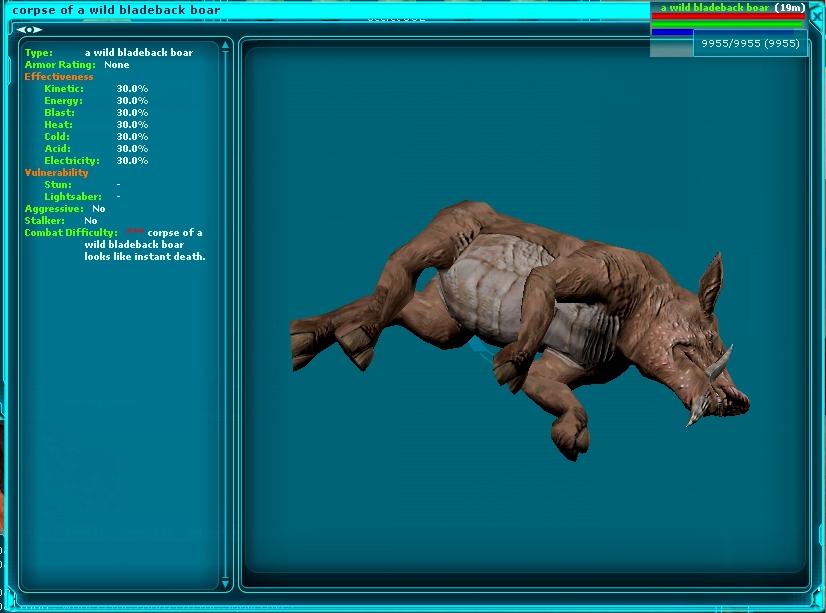Click the 'Cold:' label
The width and height of the screenshot is (826, 613).
pyautogui.click(x=57, y=137)
